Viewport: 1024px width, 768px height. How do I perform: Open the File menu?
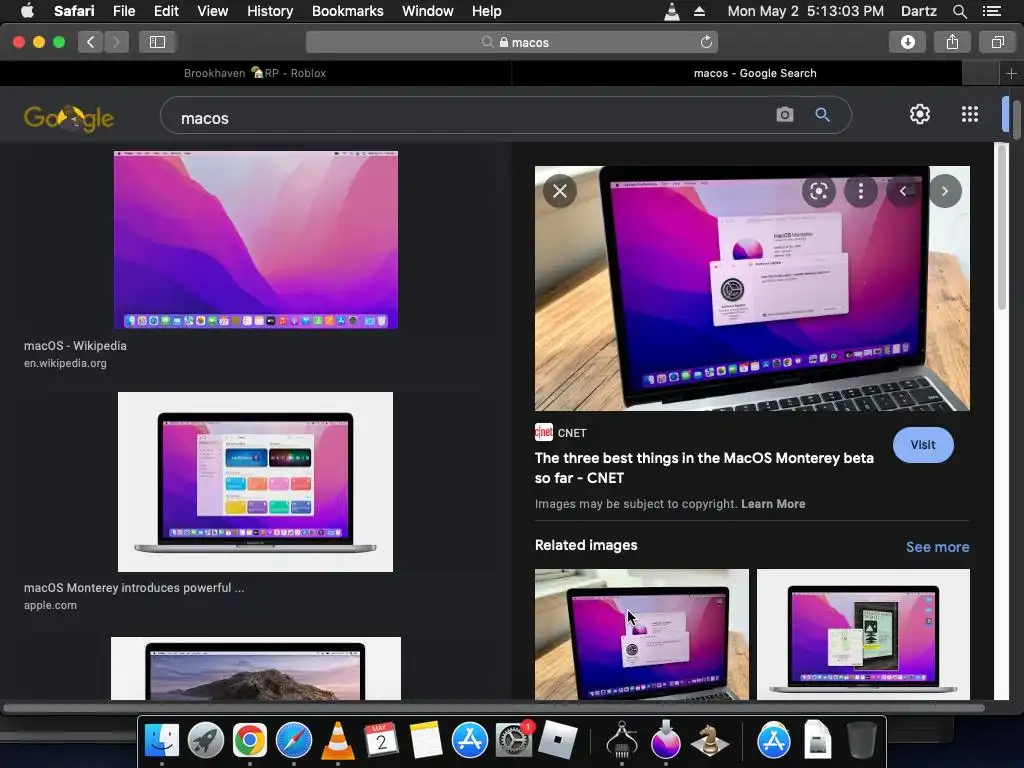tap(123, 11)
